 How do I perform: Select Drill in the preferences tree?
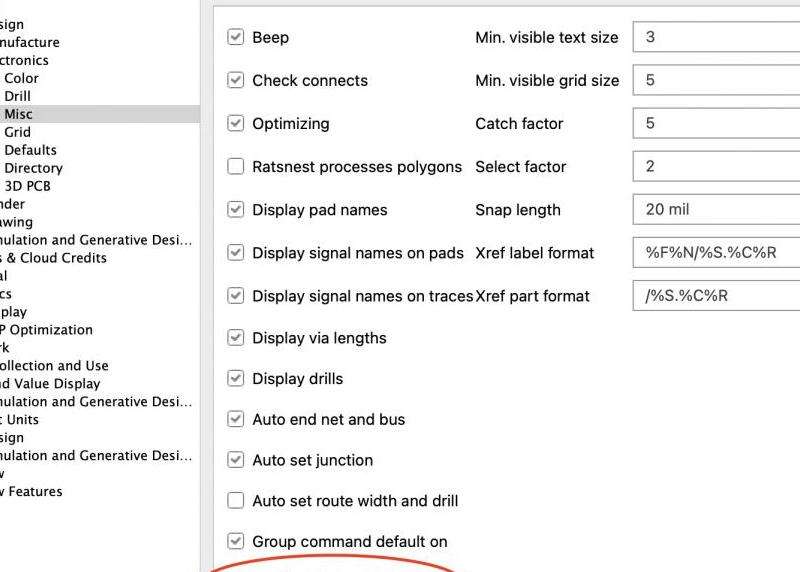17,96
